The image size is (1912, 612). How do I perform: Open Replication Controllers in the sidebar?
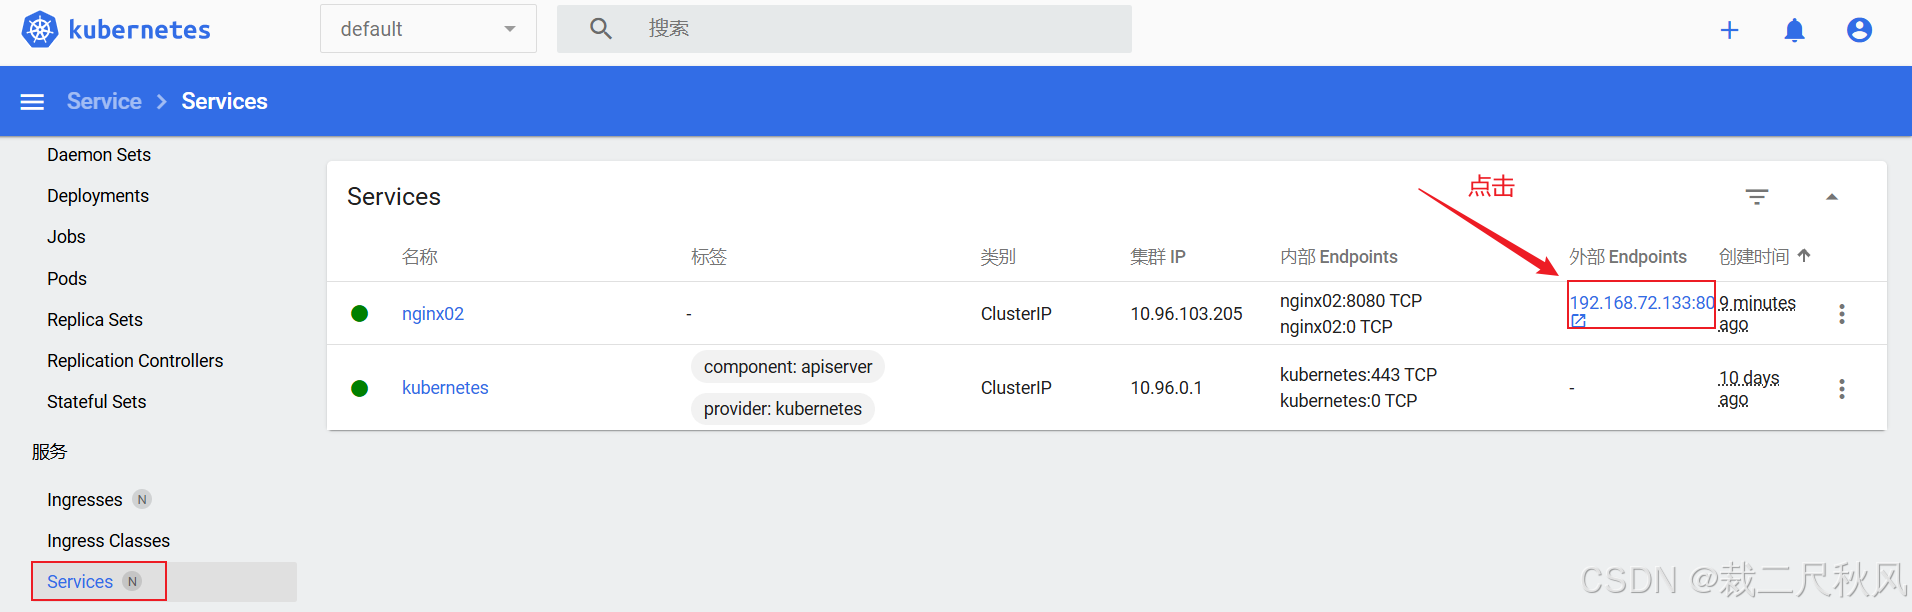click(x=135, y=361)
